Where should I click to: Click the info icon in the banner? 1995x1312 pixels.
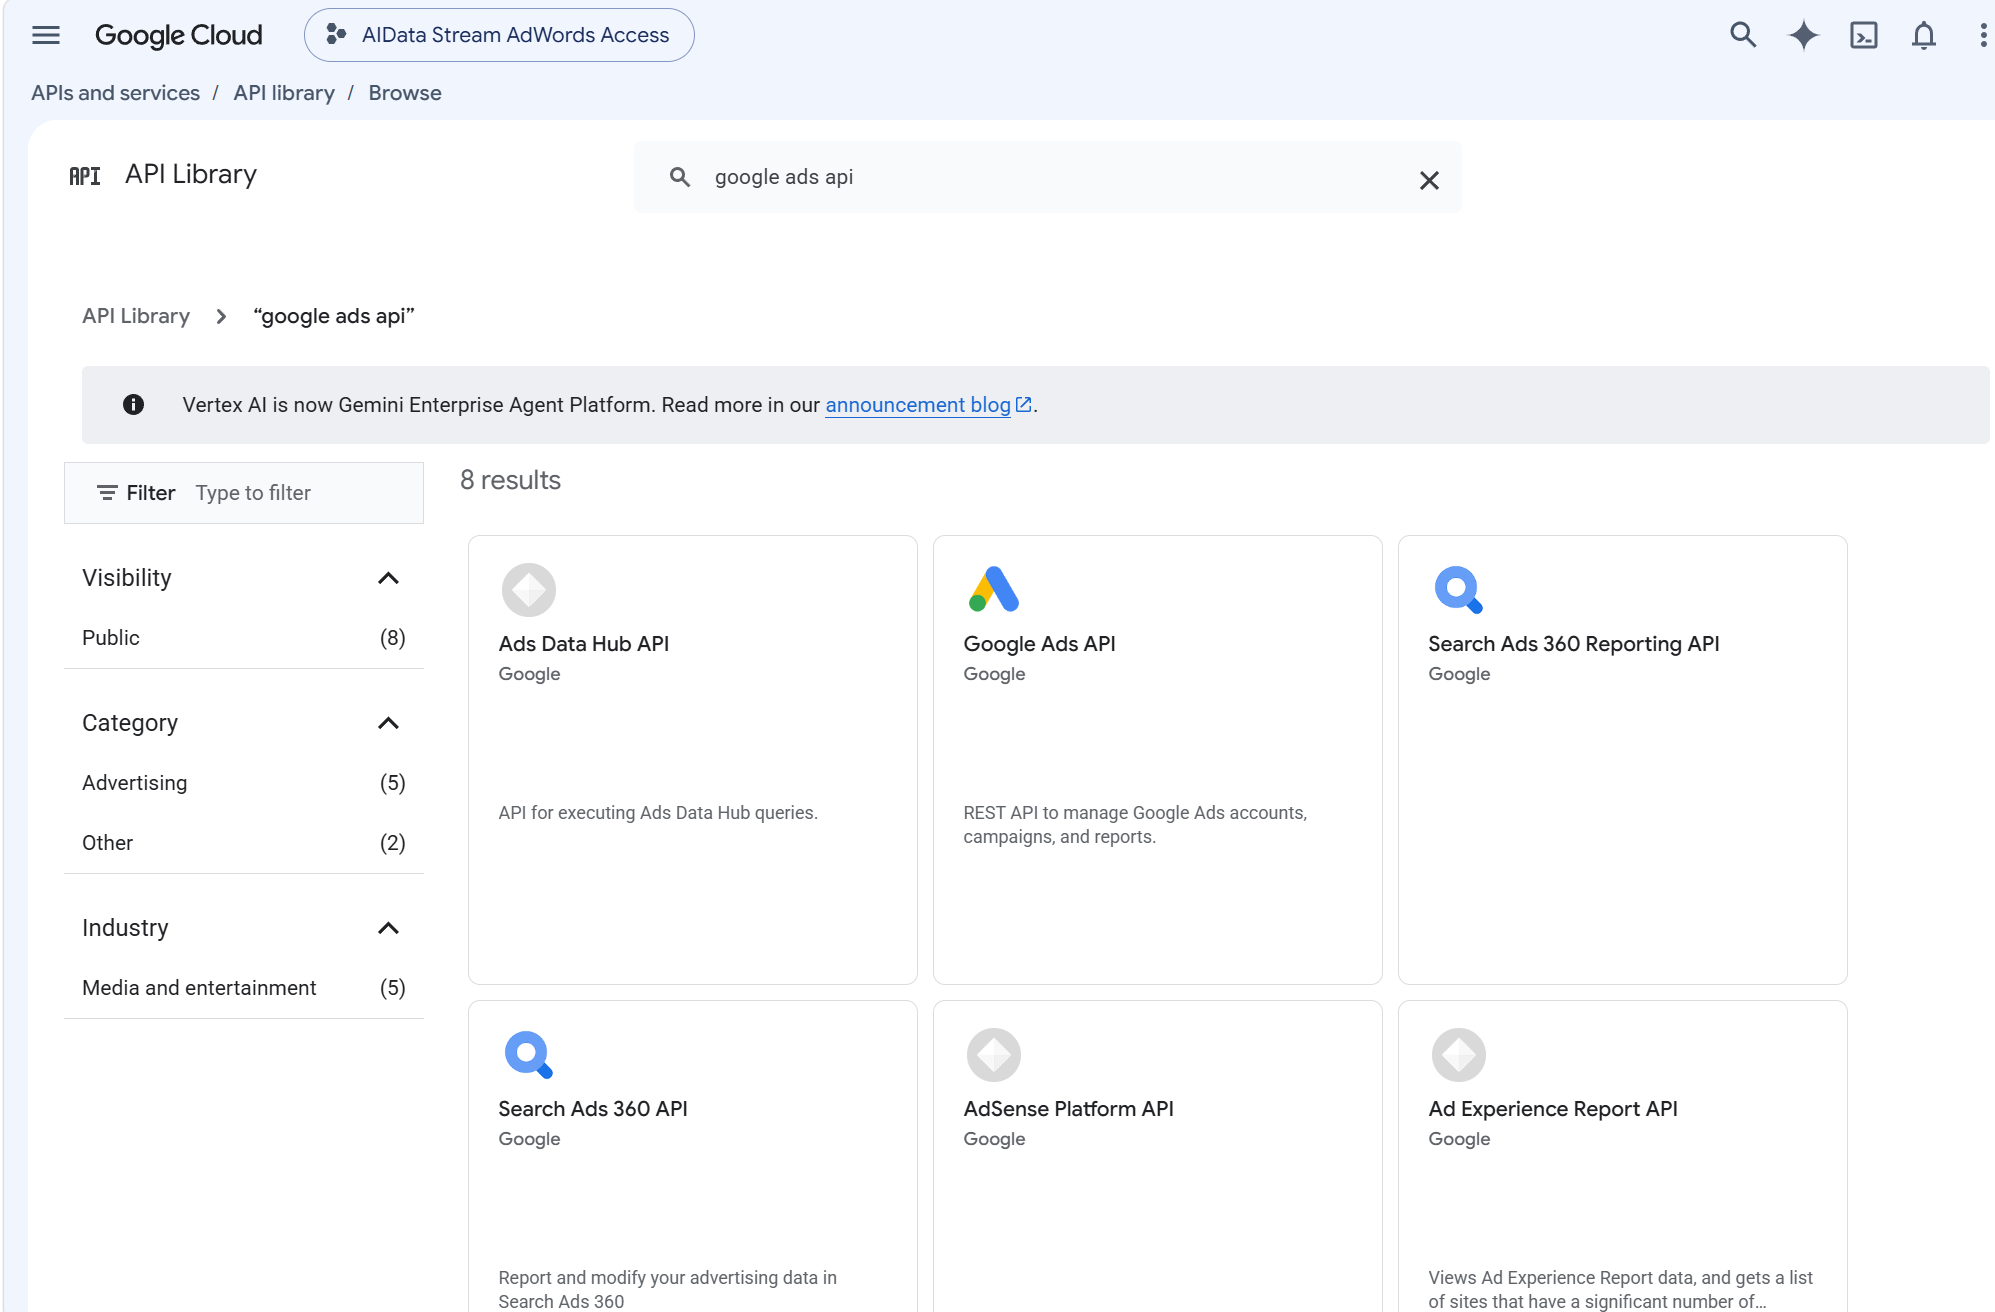click(133, 404)
